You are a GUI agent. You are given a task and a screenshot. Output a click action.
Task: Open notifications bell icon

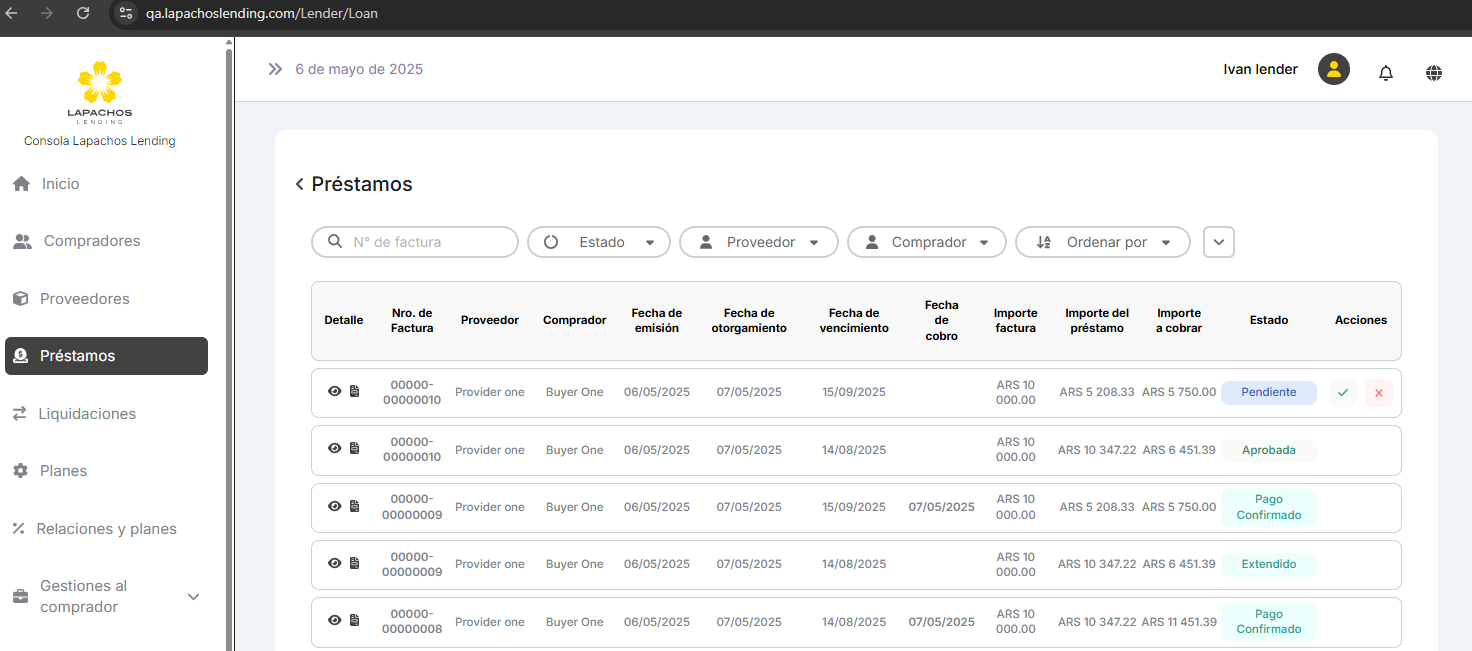click(x=1385, y=72)
